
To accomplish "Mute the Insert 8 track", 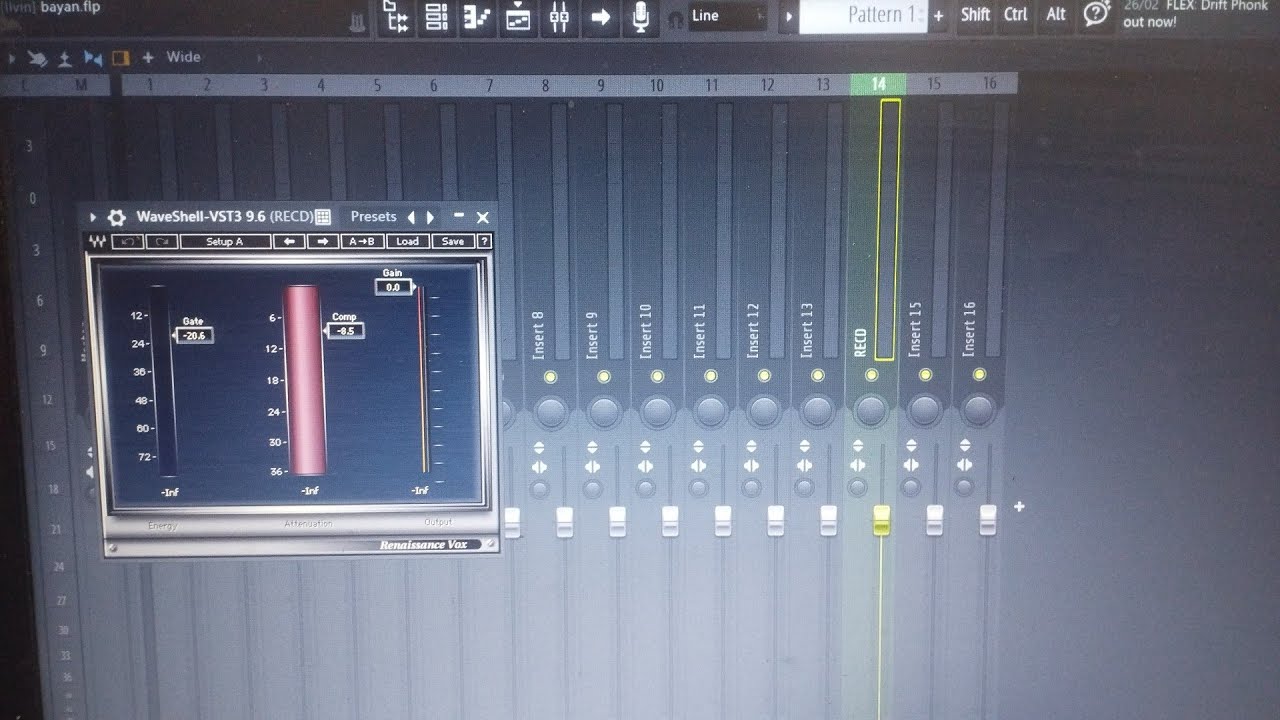I will pos(549,376).
